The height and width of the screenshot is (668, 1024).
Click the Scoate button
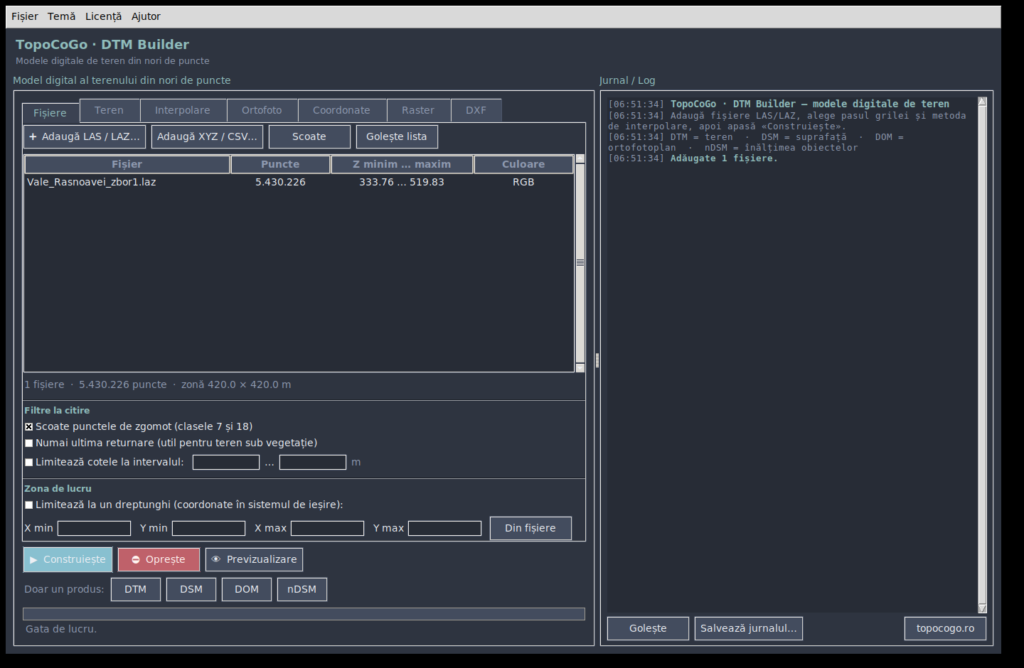(309, 136)
